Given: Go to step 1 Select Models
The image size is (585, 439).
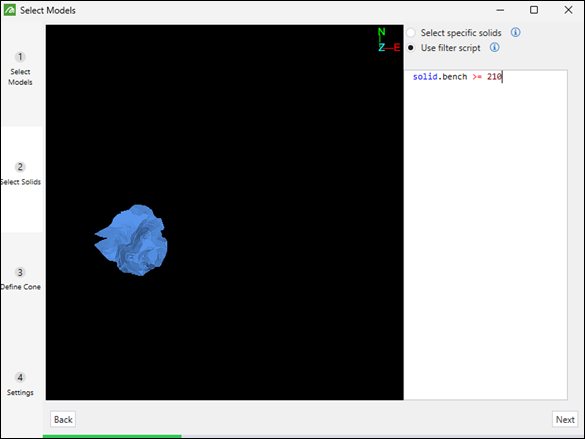Looking at the screenshot, I should click(x=21, y=69).
